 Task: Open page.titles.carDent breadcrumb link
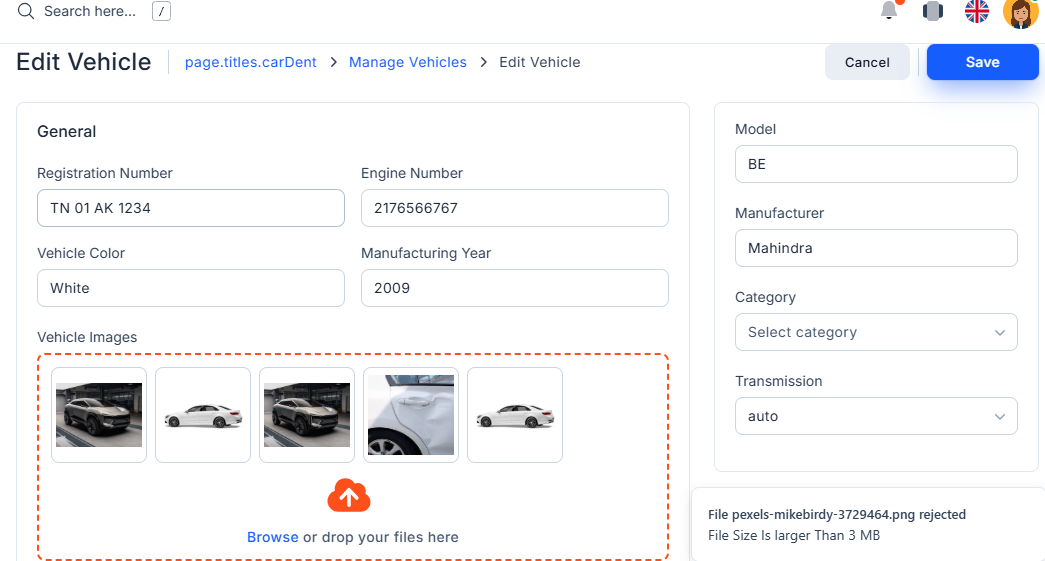pyautogui.click(x=251, y=62)
